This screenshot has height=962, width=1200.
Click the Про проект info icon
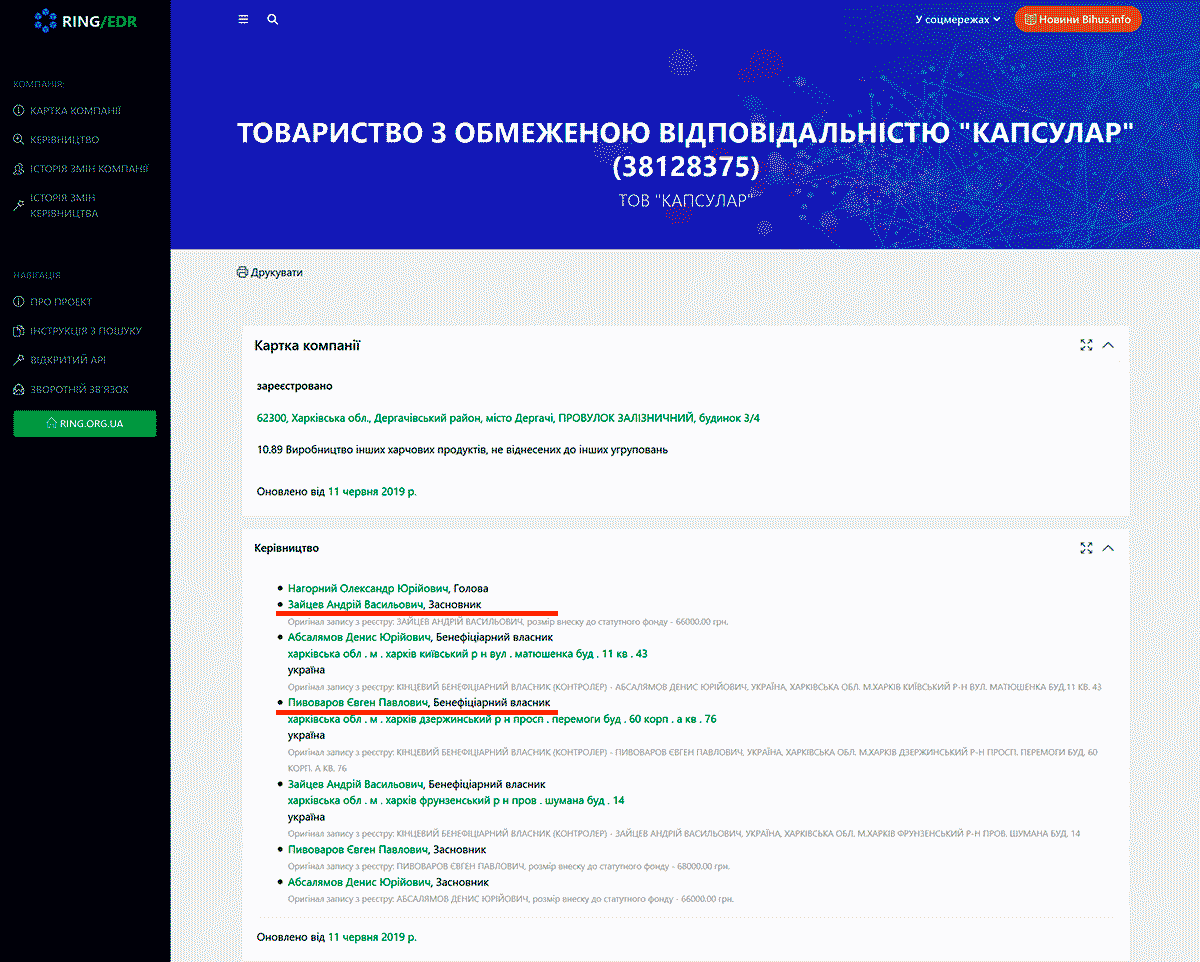(18, 302)
